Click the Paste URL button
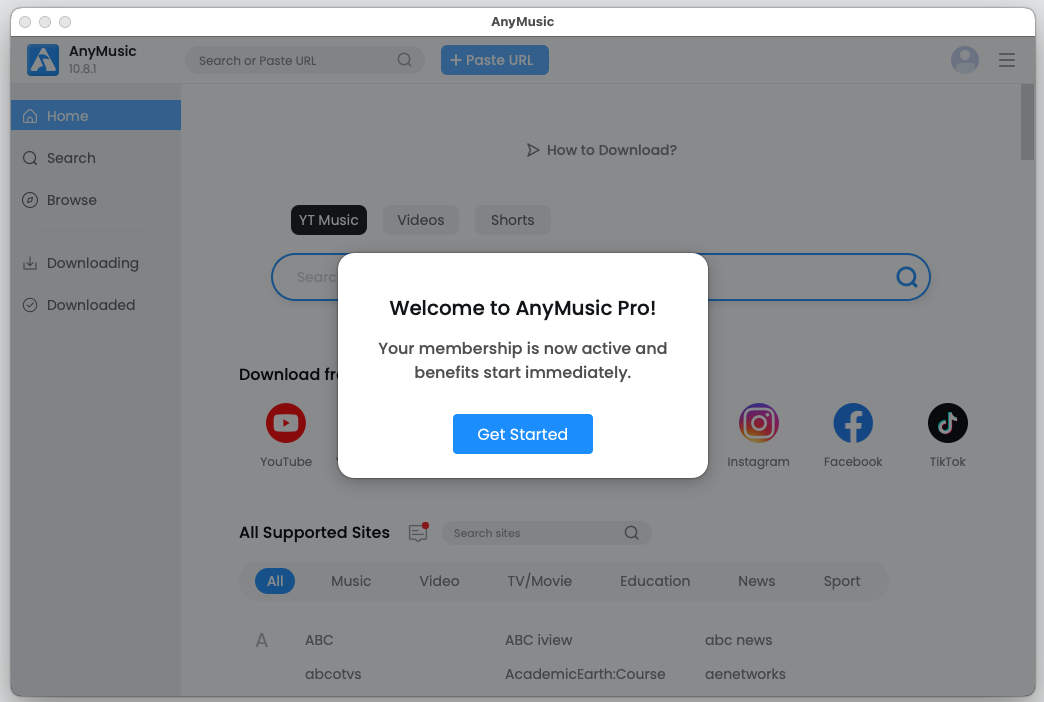Viewport: 1044px width, 702px height. [495, 60]
